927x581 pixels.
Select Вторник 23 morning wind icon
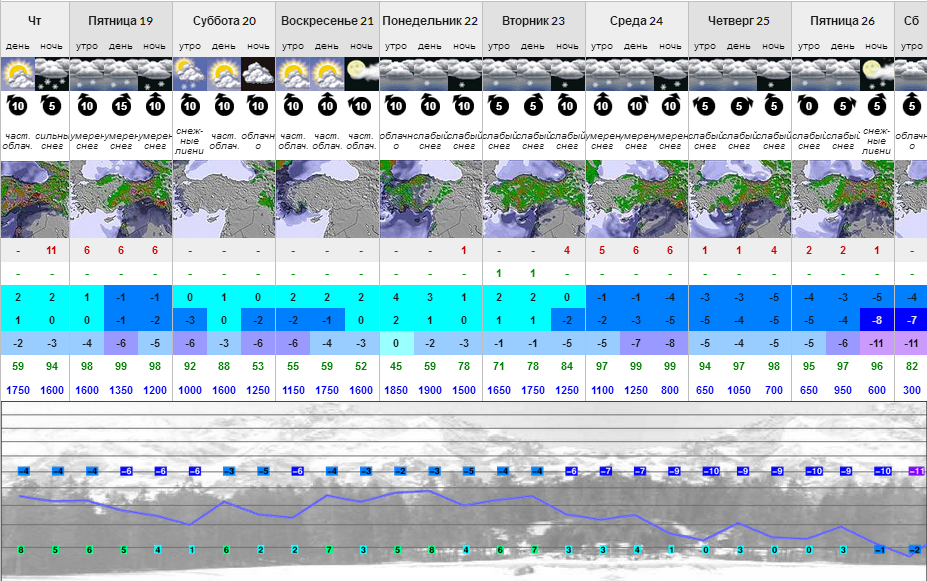coord(499,105)
